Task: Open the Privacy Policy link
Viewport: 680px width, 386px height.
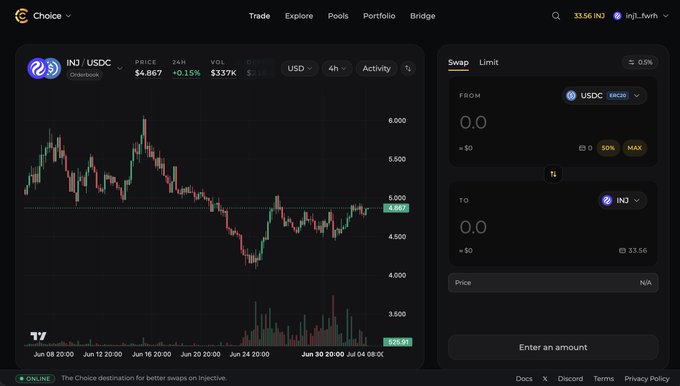Action: click(x=647, y=379)
